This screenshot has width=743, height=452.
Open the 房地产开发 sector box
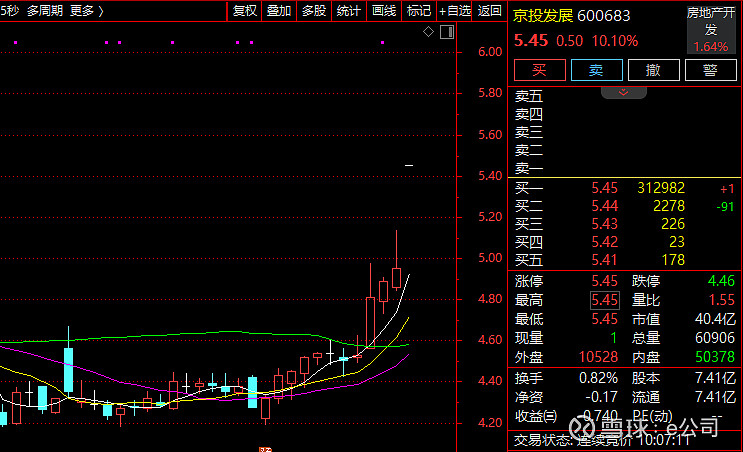(711, 29)
